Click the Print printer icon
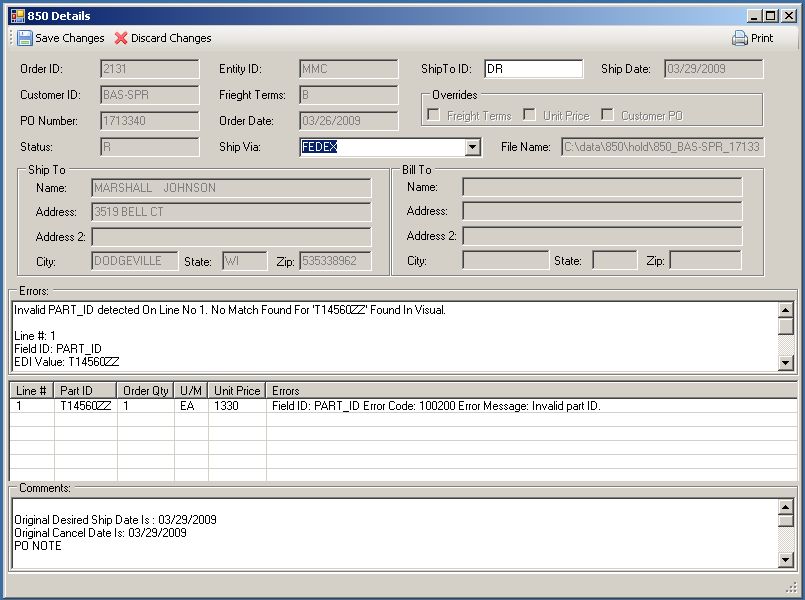 (x=740, y=38)
